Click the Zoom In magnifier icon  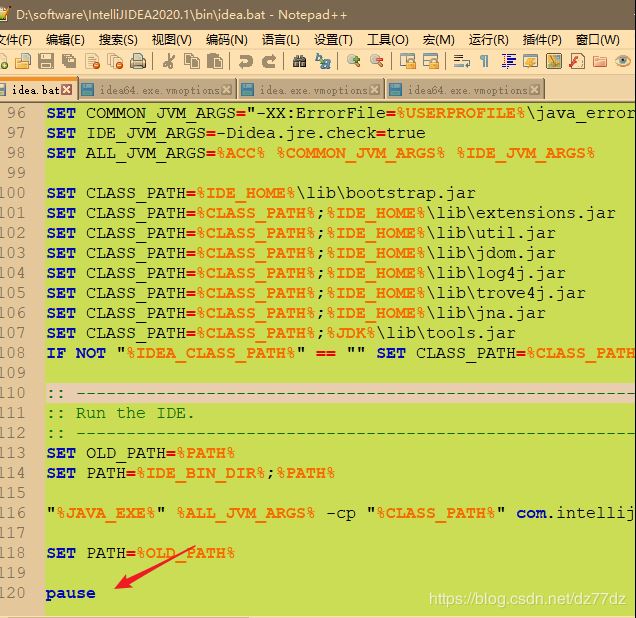(354, 62)
